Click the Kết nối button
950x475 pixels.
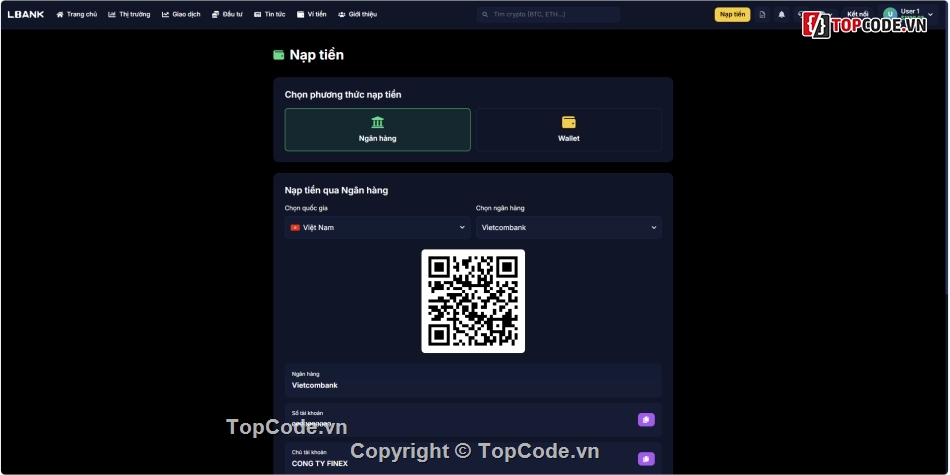857,15
